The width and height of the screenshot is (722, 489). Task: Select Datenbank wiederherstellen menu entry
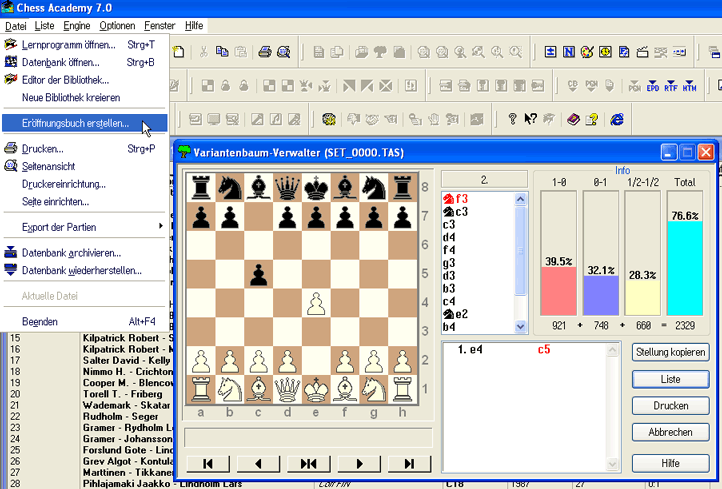(85, 270)
